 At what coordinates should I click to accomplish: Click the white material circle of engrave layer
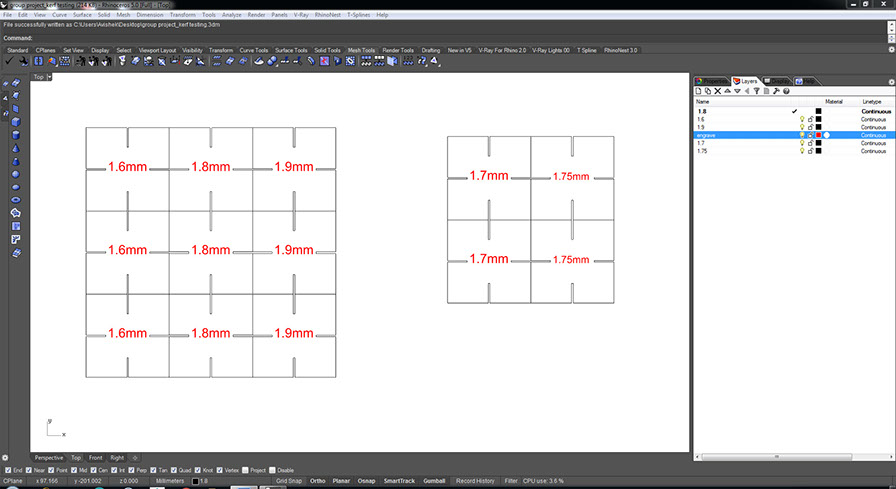pyautogui.click(x=827, y=135)
